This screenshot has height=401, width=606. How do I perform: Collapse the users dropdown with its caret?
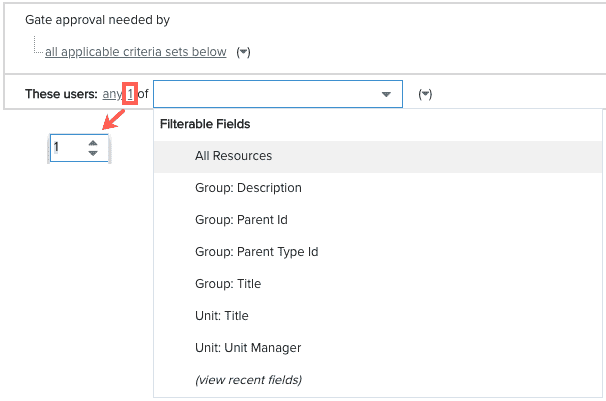tap(386, 94)
